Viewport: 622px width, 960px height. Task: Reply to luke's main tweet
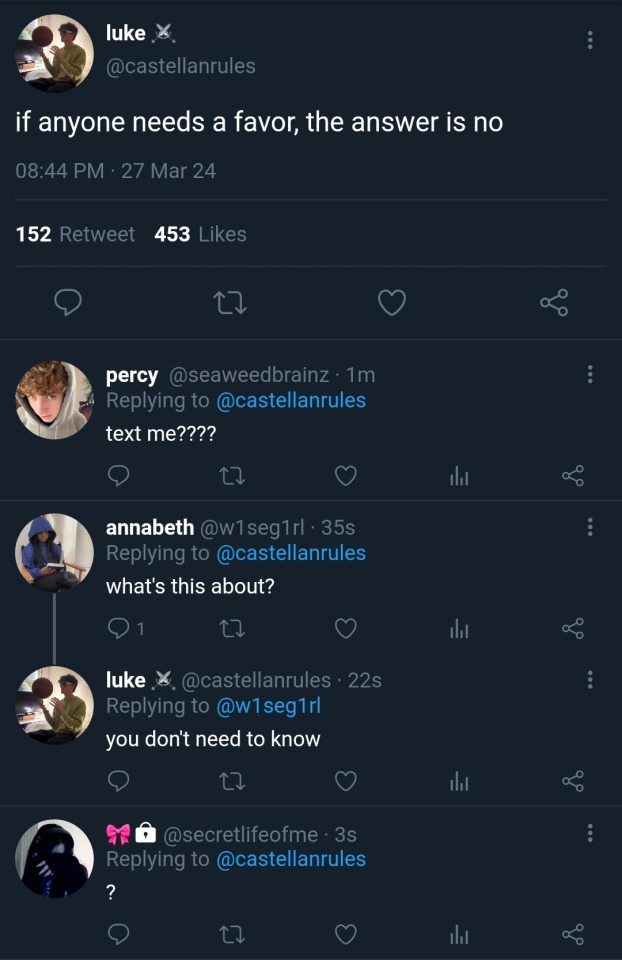(x=67, y=302)
